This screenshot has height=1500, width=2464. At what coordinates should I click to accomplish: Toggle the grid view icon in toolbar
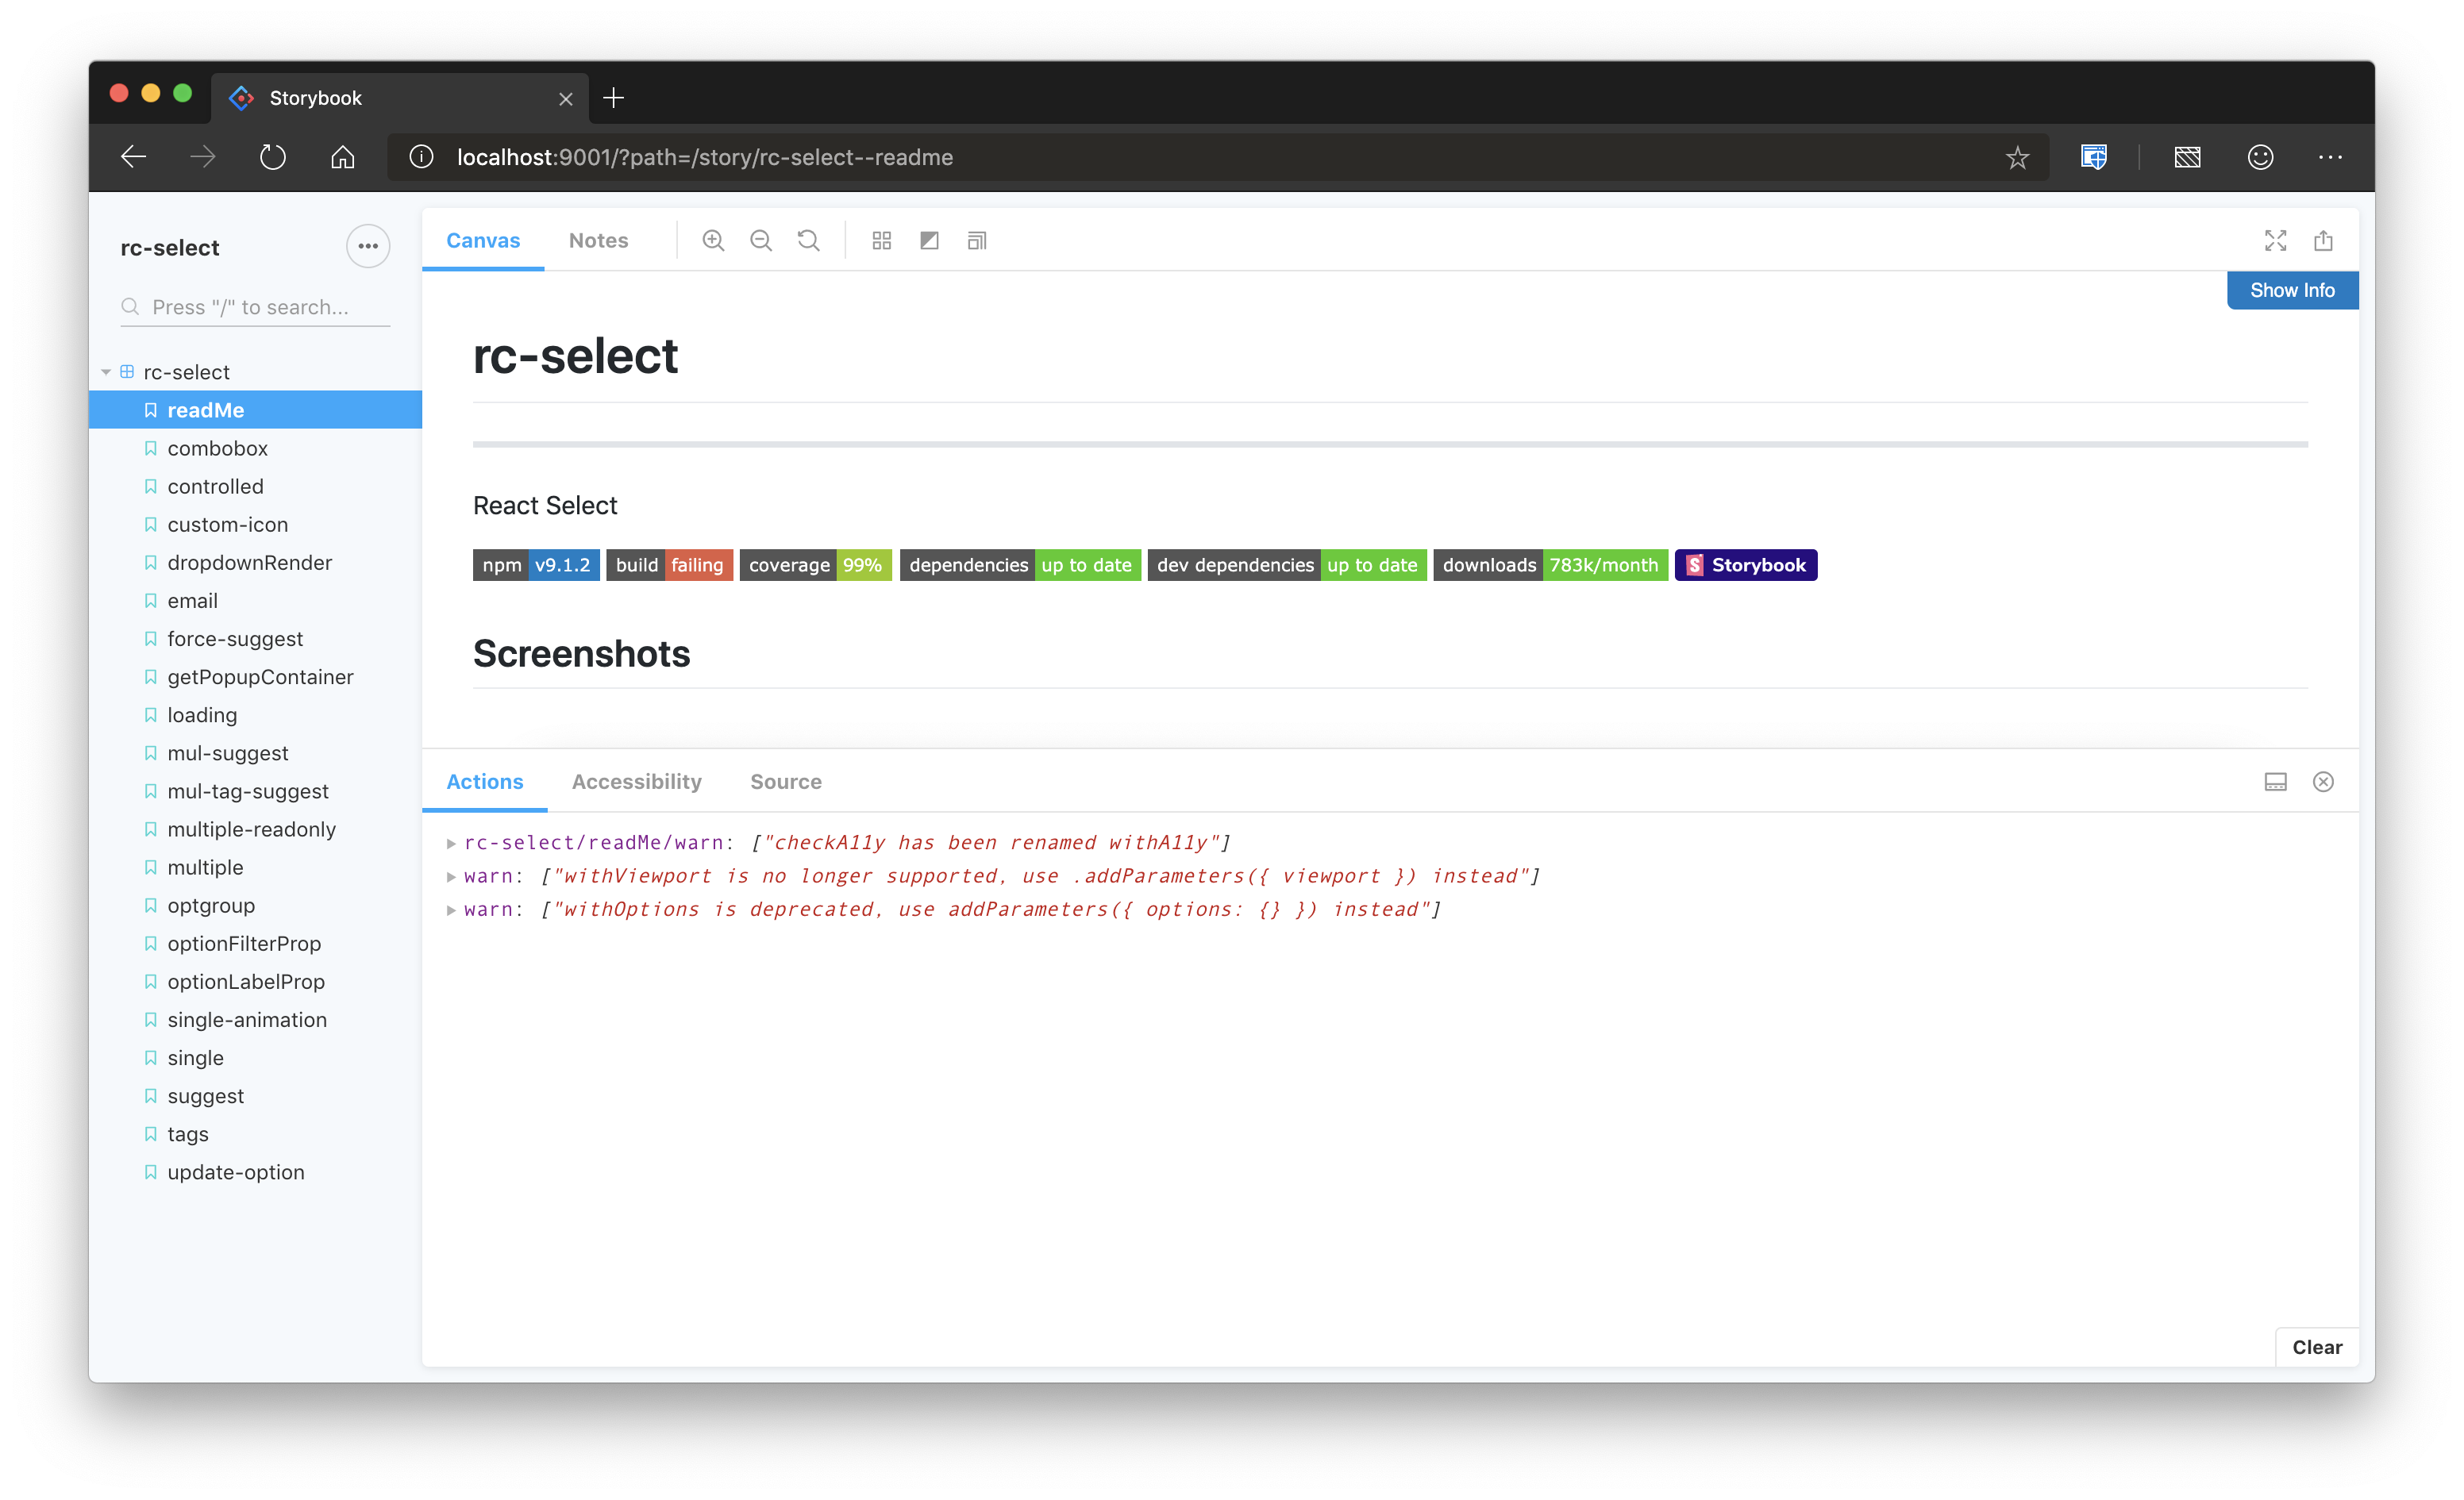click(881, 240)
